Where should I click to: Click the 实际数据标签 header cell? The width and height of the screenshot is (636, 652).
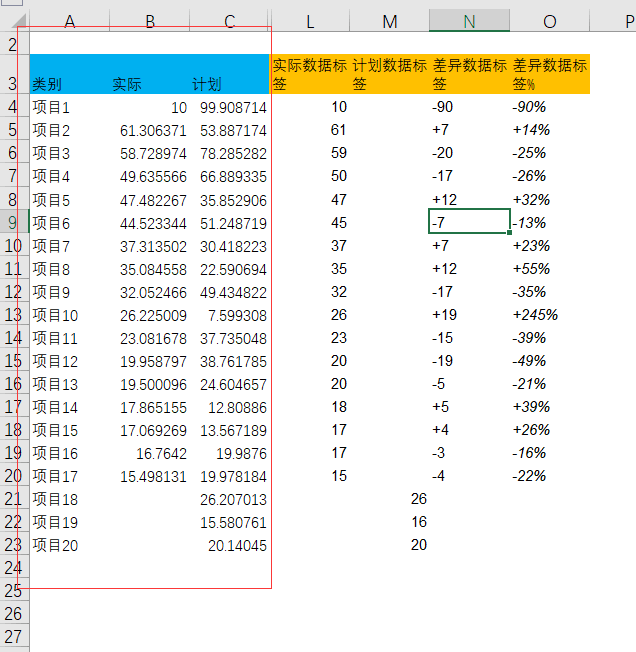(310, 74)
